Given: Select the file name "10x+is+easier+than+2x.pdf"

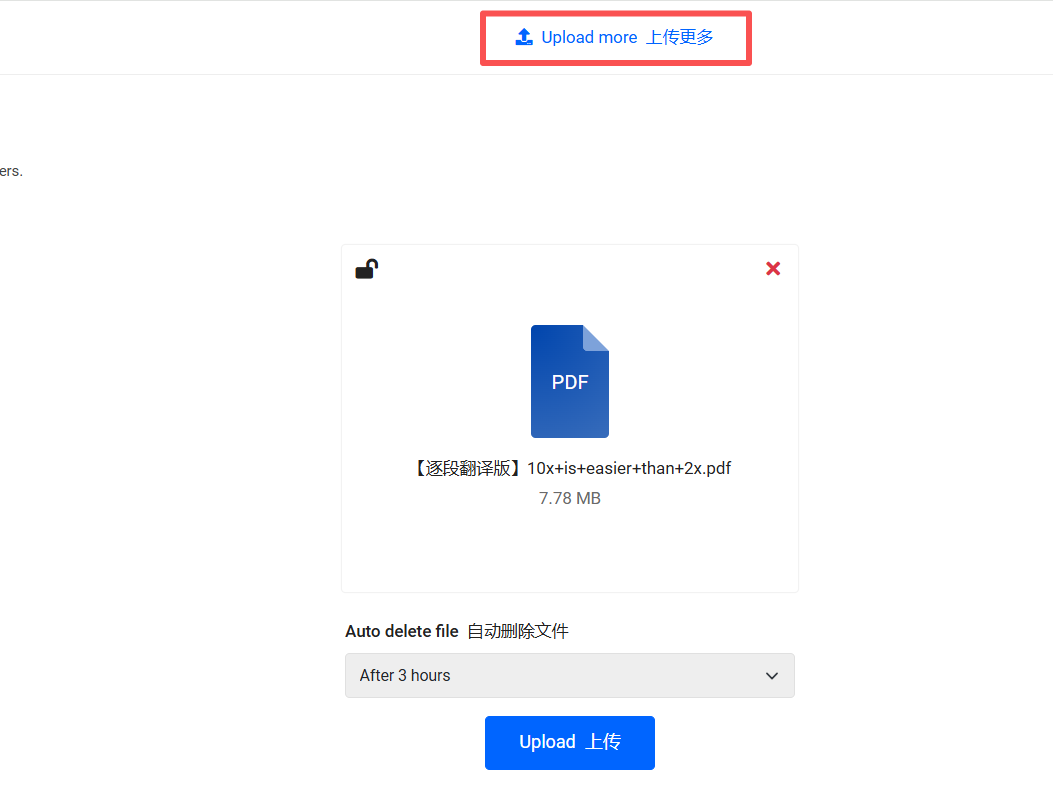Looking at the screenshot, I should [x=629, y=468].
